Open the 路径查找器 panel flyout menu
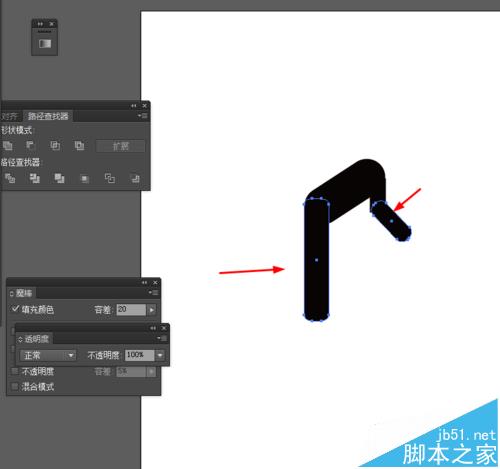500x469 pixels. tap(143, 116)
